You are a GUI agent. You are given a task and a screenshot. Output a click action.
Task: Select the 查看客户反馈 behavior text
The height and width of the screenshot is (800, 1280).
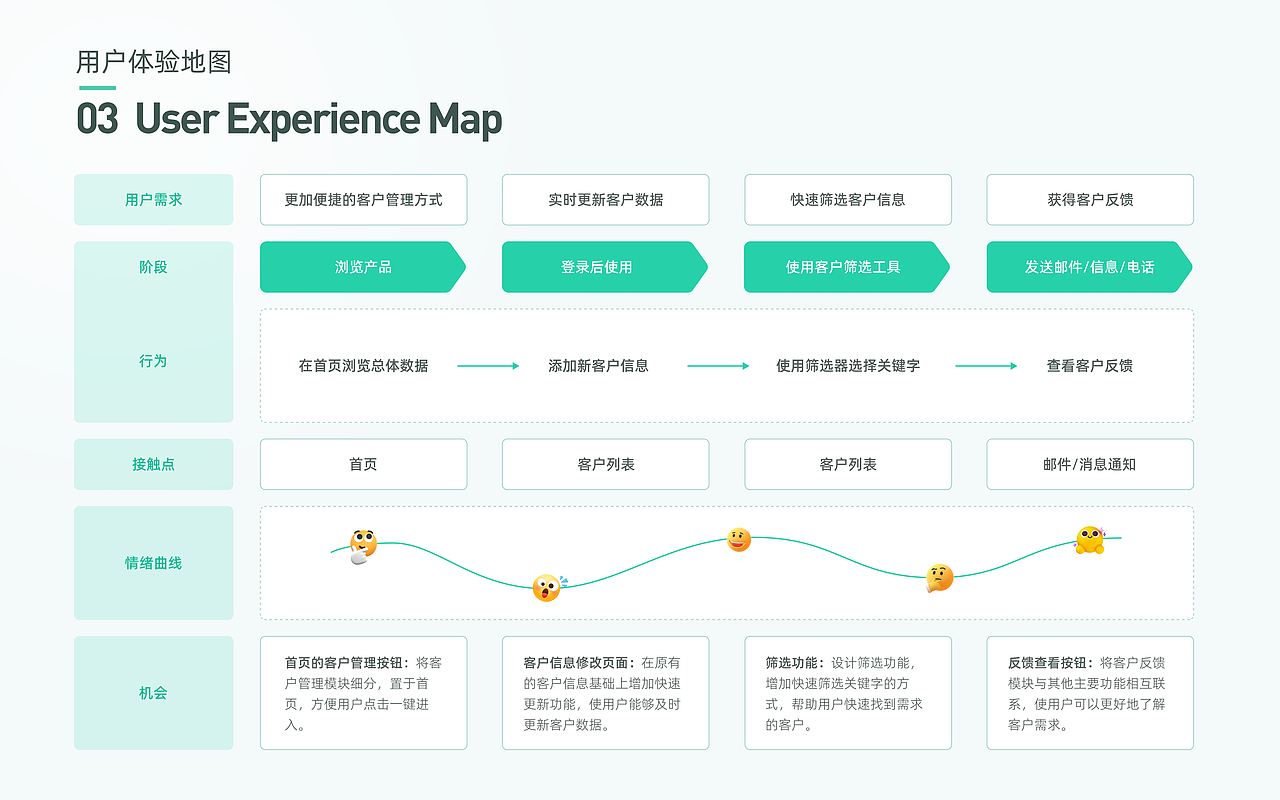[1090, 366]
